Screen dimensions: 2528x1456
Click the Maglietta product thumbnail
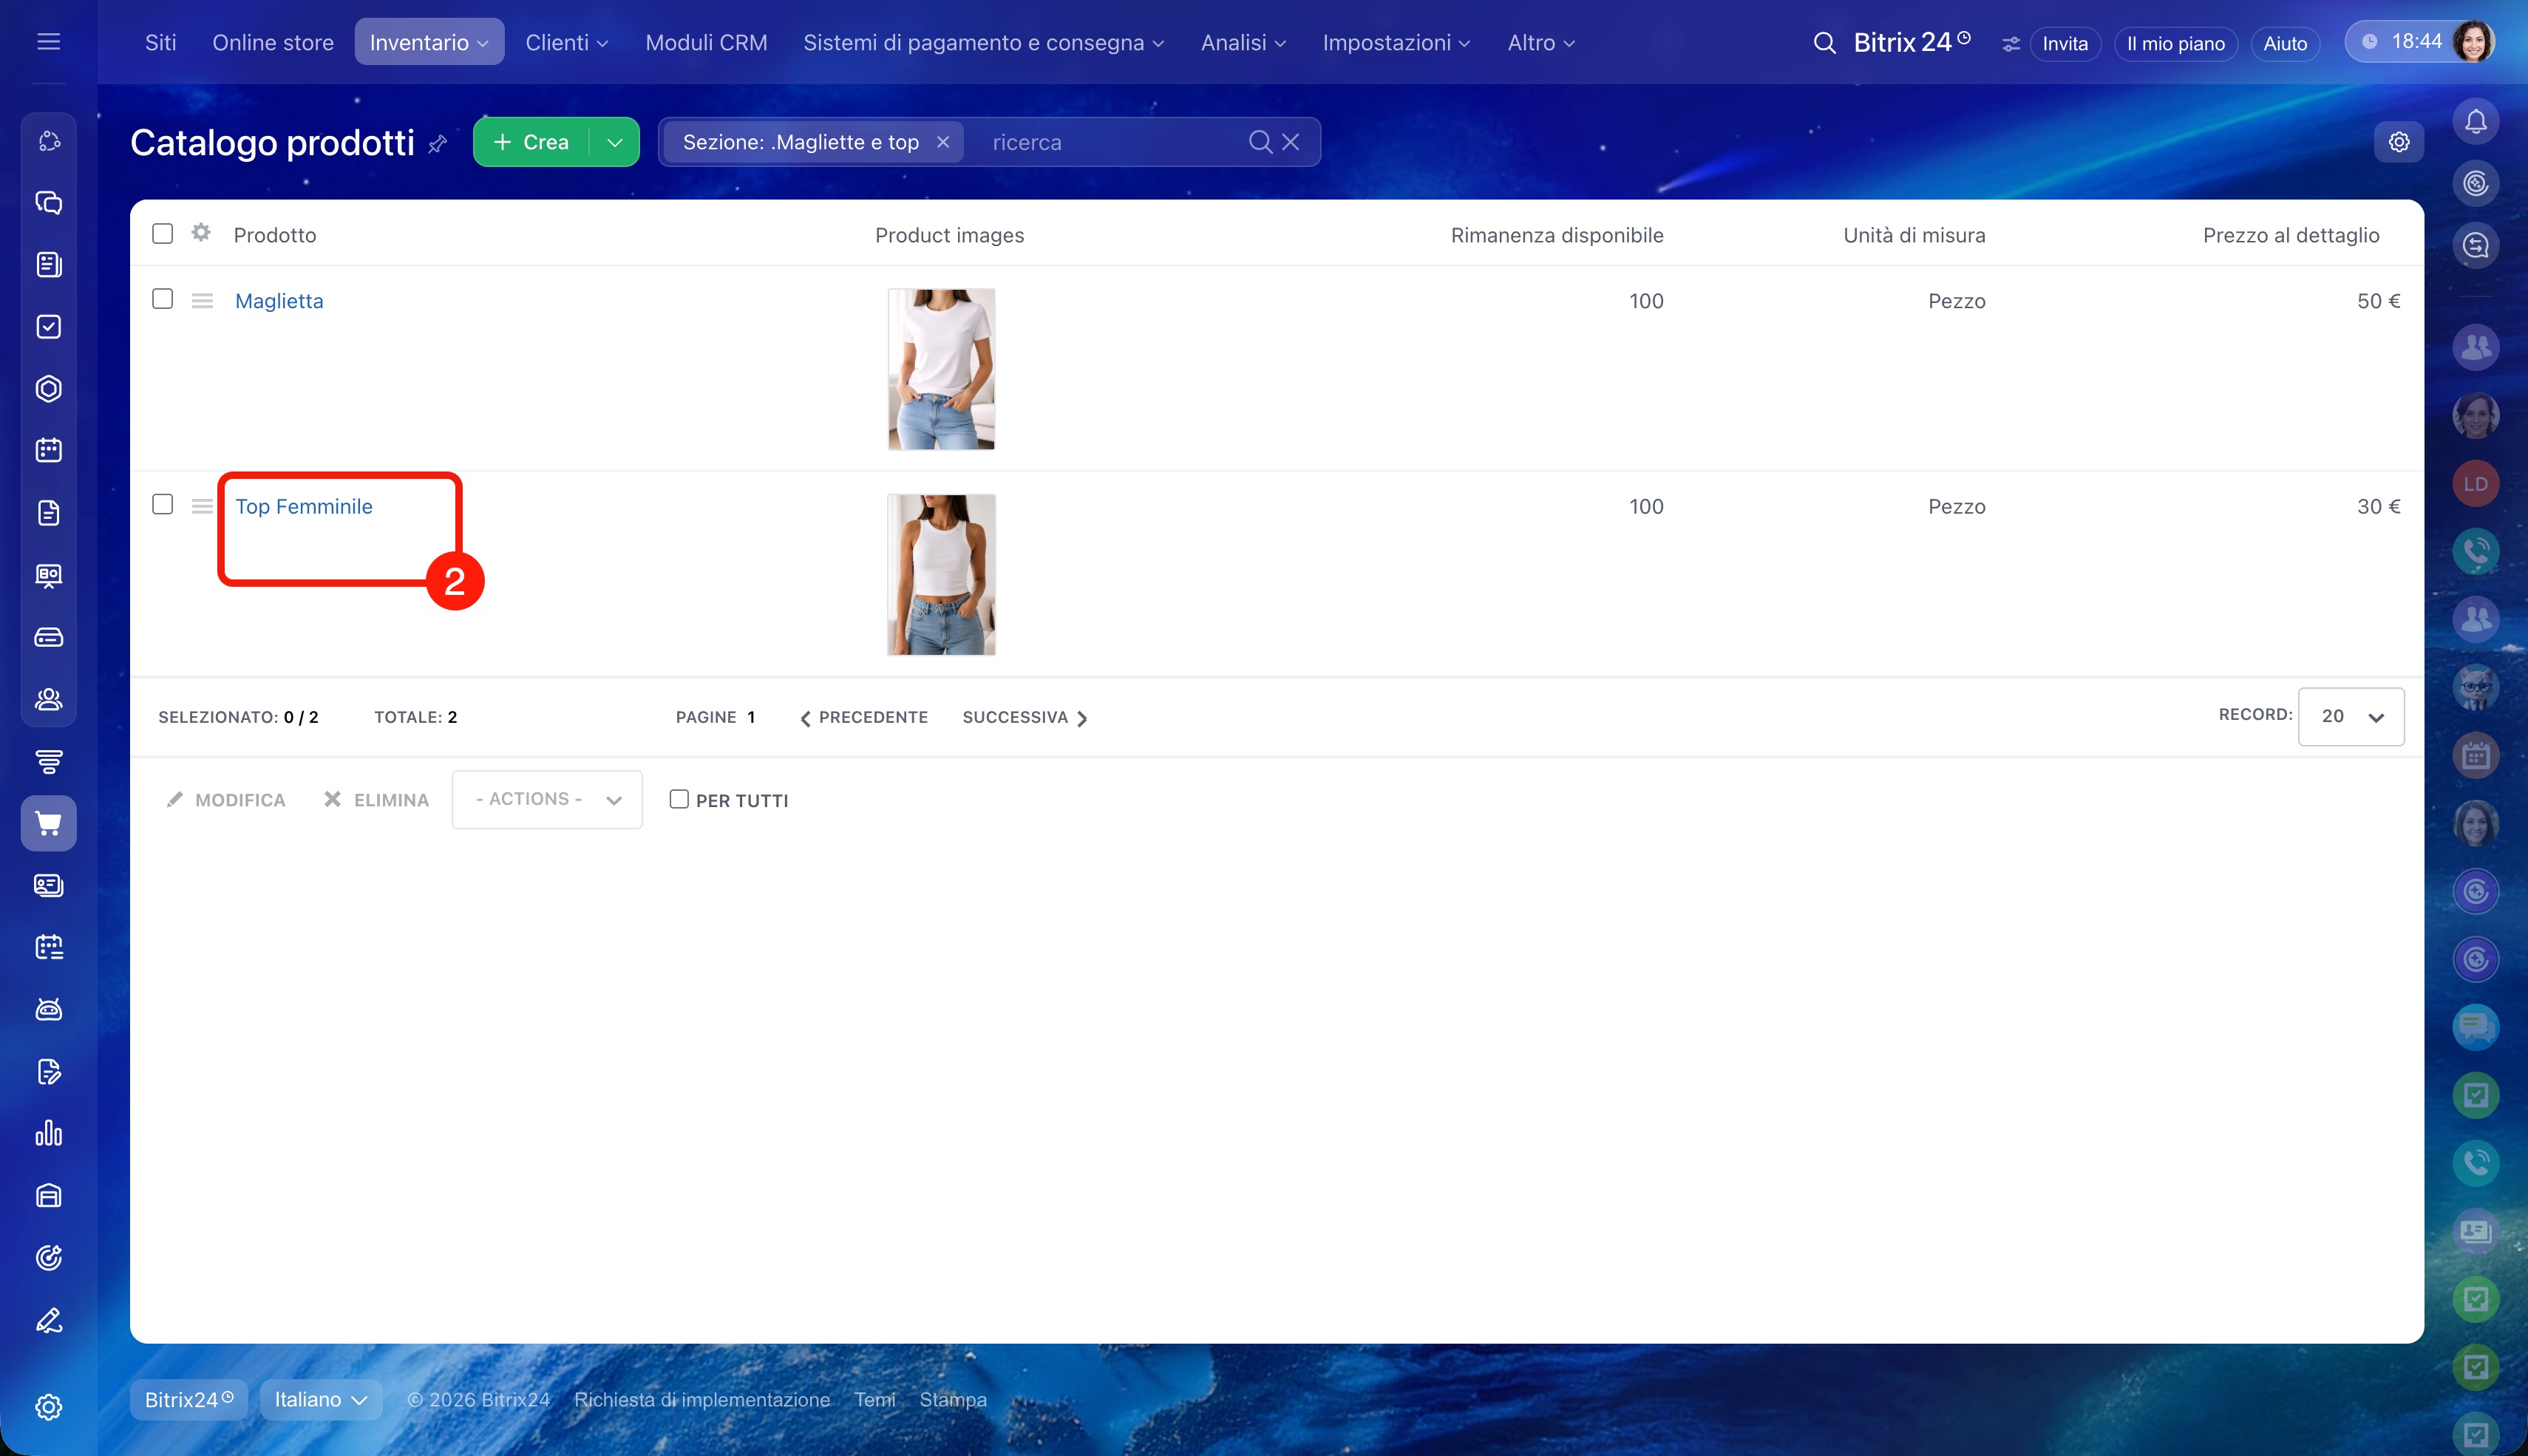click(941, 369)
